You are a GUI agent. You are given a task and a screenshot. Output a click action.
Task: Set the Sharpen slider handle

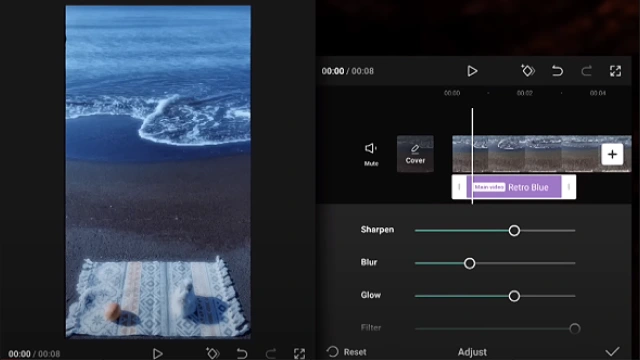[514, 231]
